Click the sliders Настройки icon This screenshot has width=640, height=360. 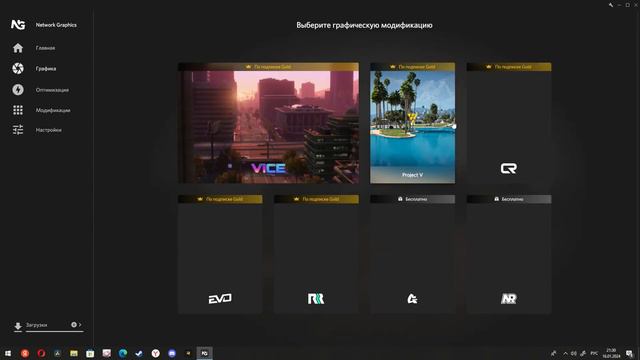[18, 130]
